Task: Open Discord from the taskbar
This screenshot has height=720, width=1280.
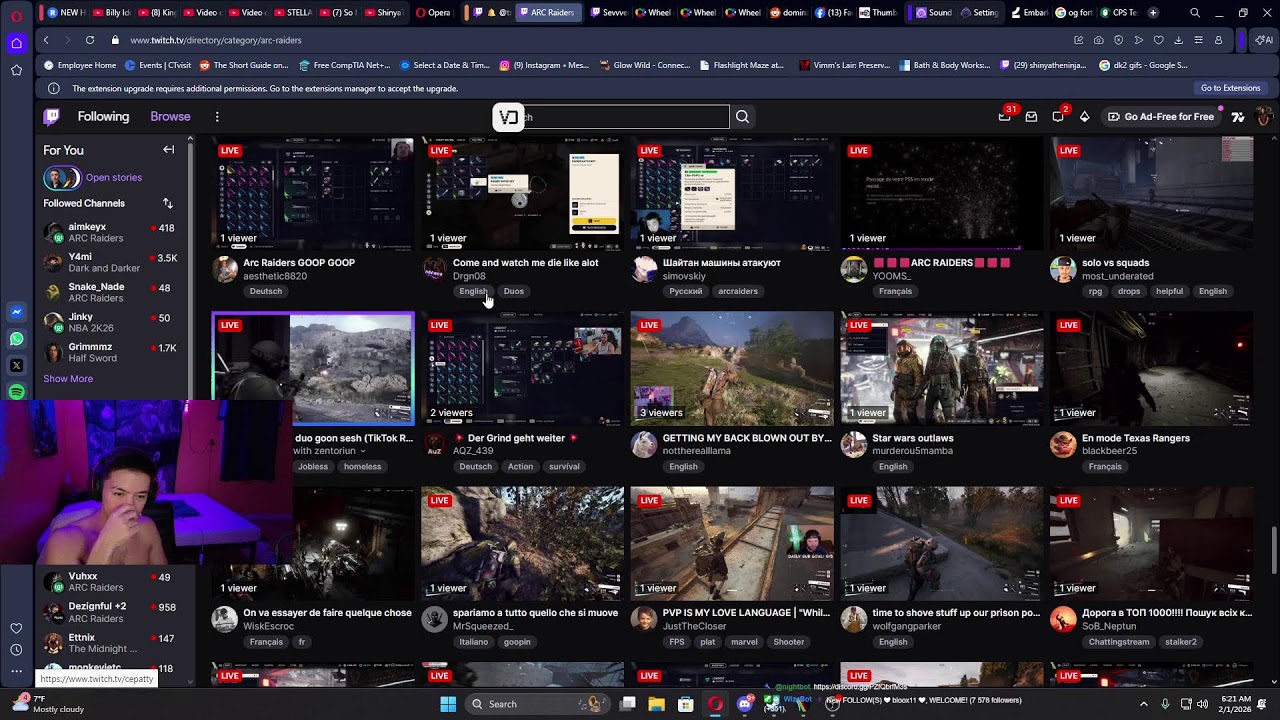Action: click(744, 704)
